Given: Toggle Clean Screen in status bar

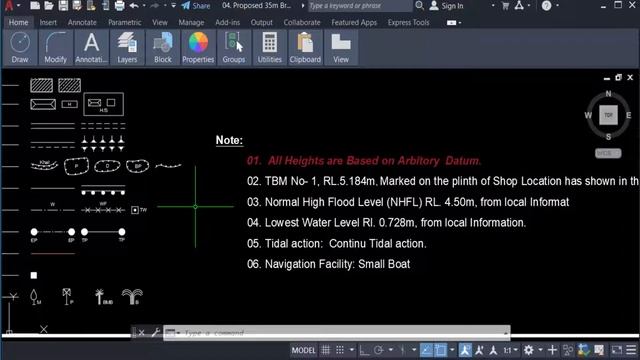Looking at the screenshot, I should pos(616,350).
